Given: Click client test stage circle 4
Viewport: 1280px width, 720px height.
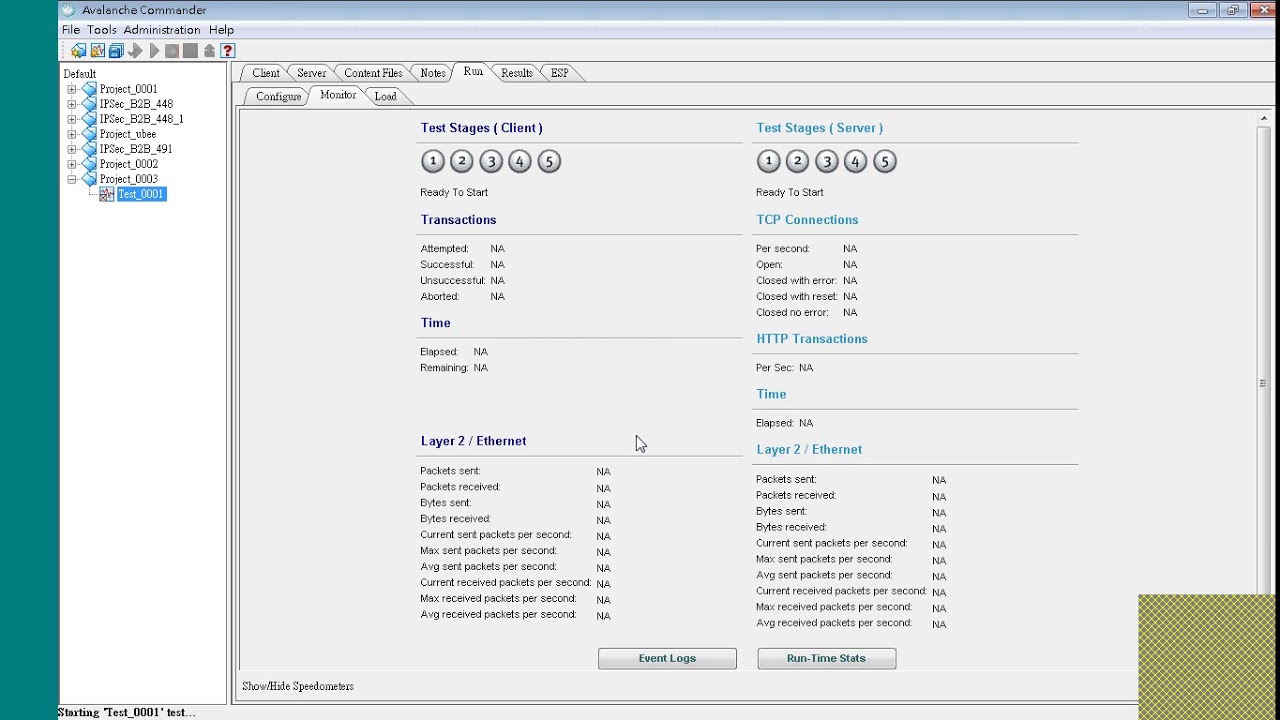Looking at the screenshot, I should tap(519, 161).
